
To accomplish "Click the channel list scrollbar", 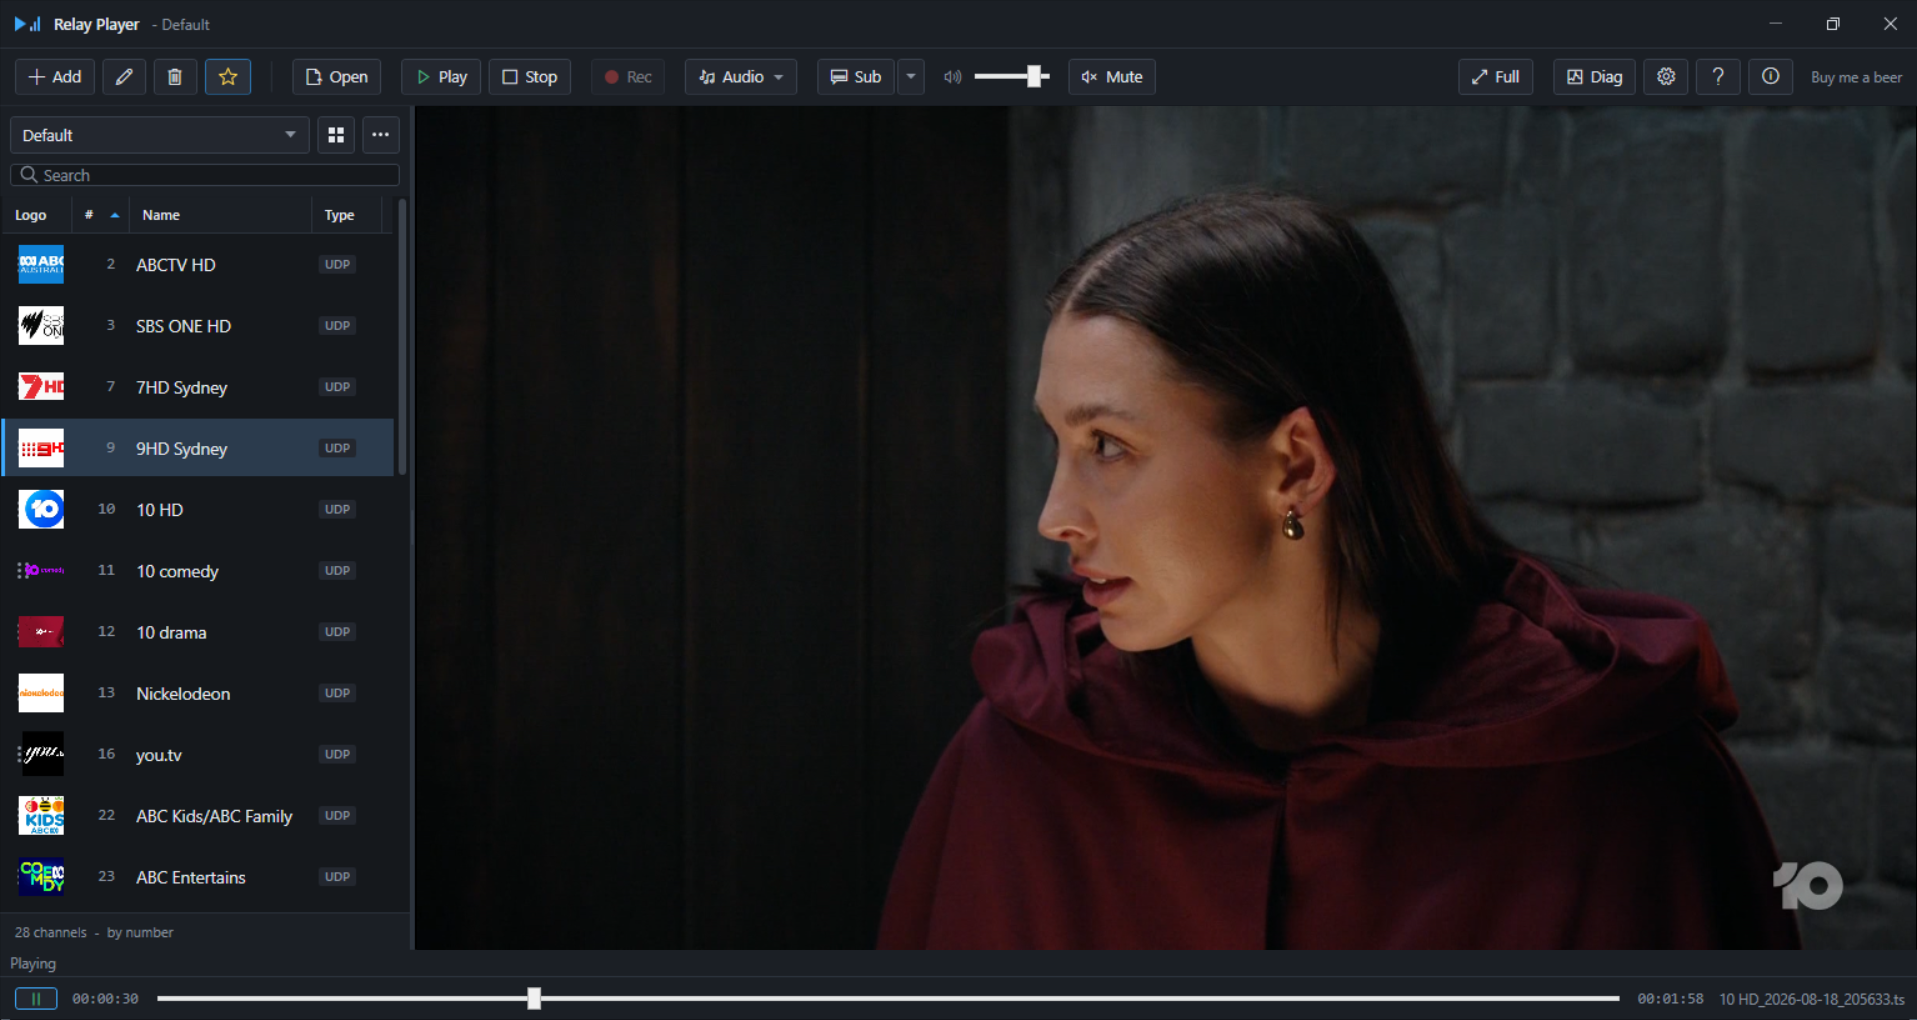I will (x=402, y=338).
